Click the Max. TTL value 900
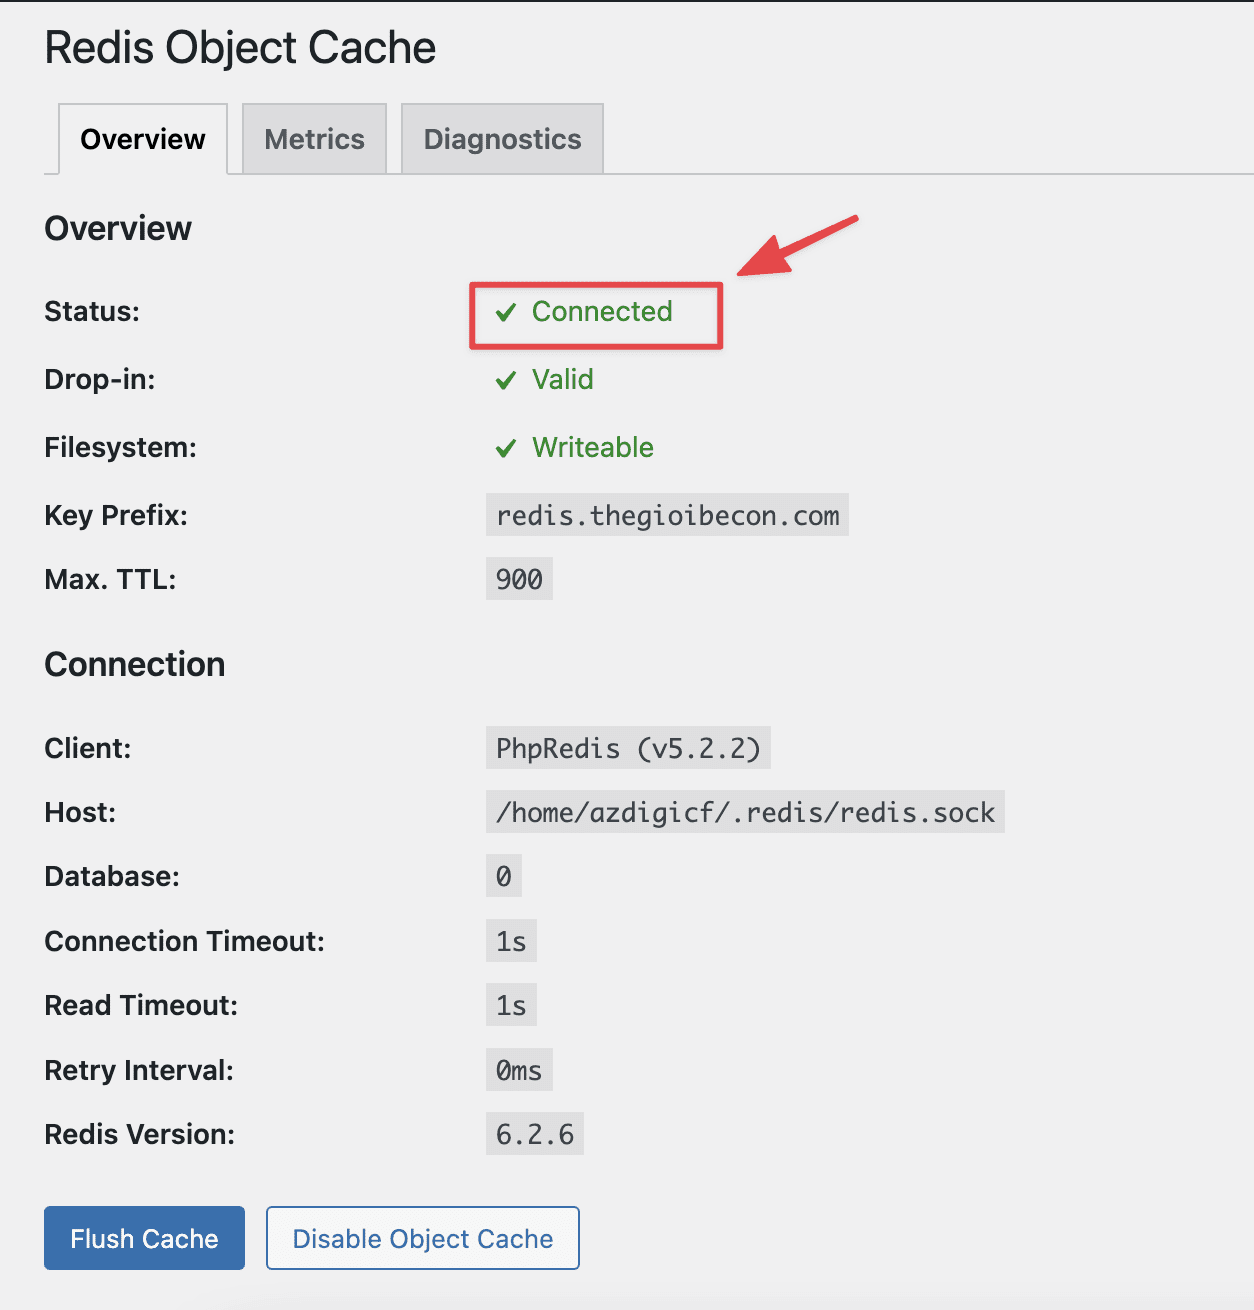Screen dimensions: 1254x1310 [x=518, y=578]
